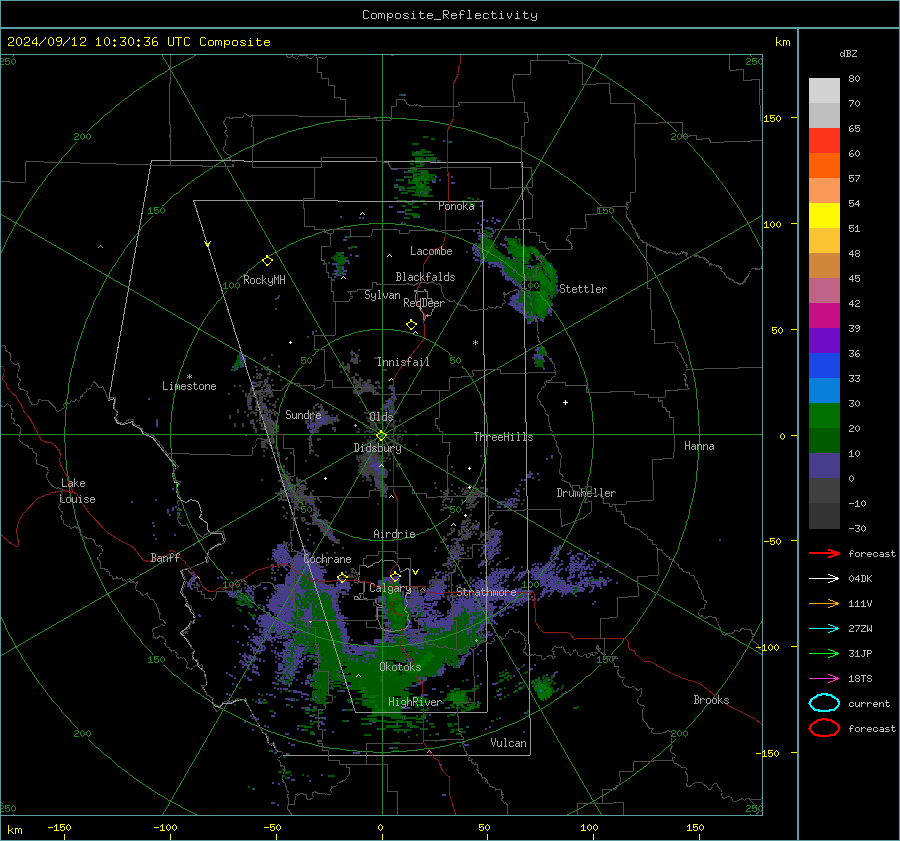Click the yellow radar-site diamond at Didsbury
Viewport: 900px width, 841px height.
[x=381, y=436]
